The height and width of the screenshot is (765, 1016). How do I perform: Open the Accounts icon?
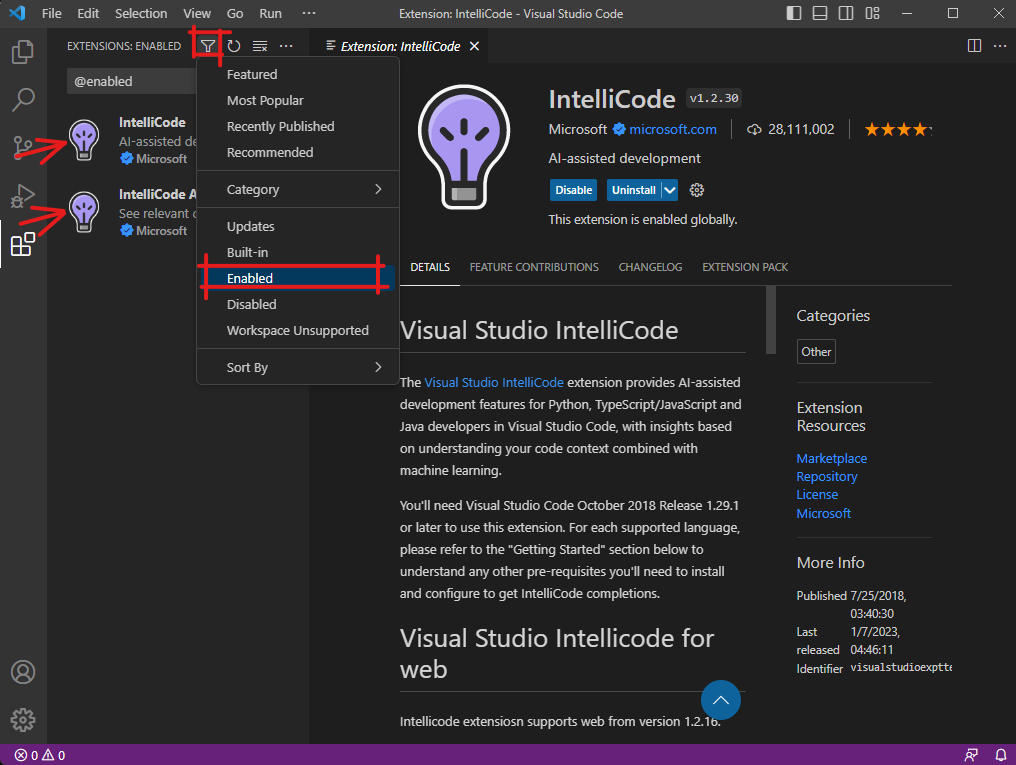pos(23,672)
